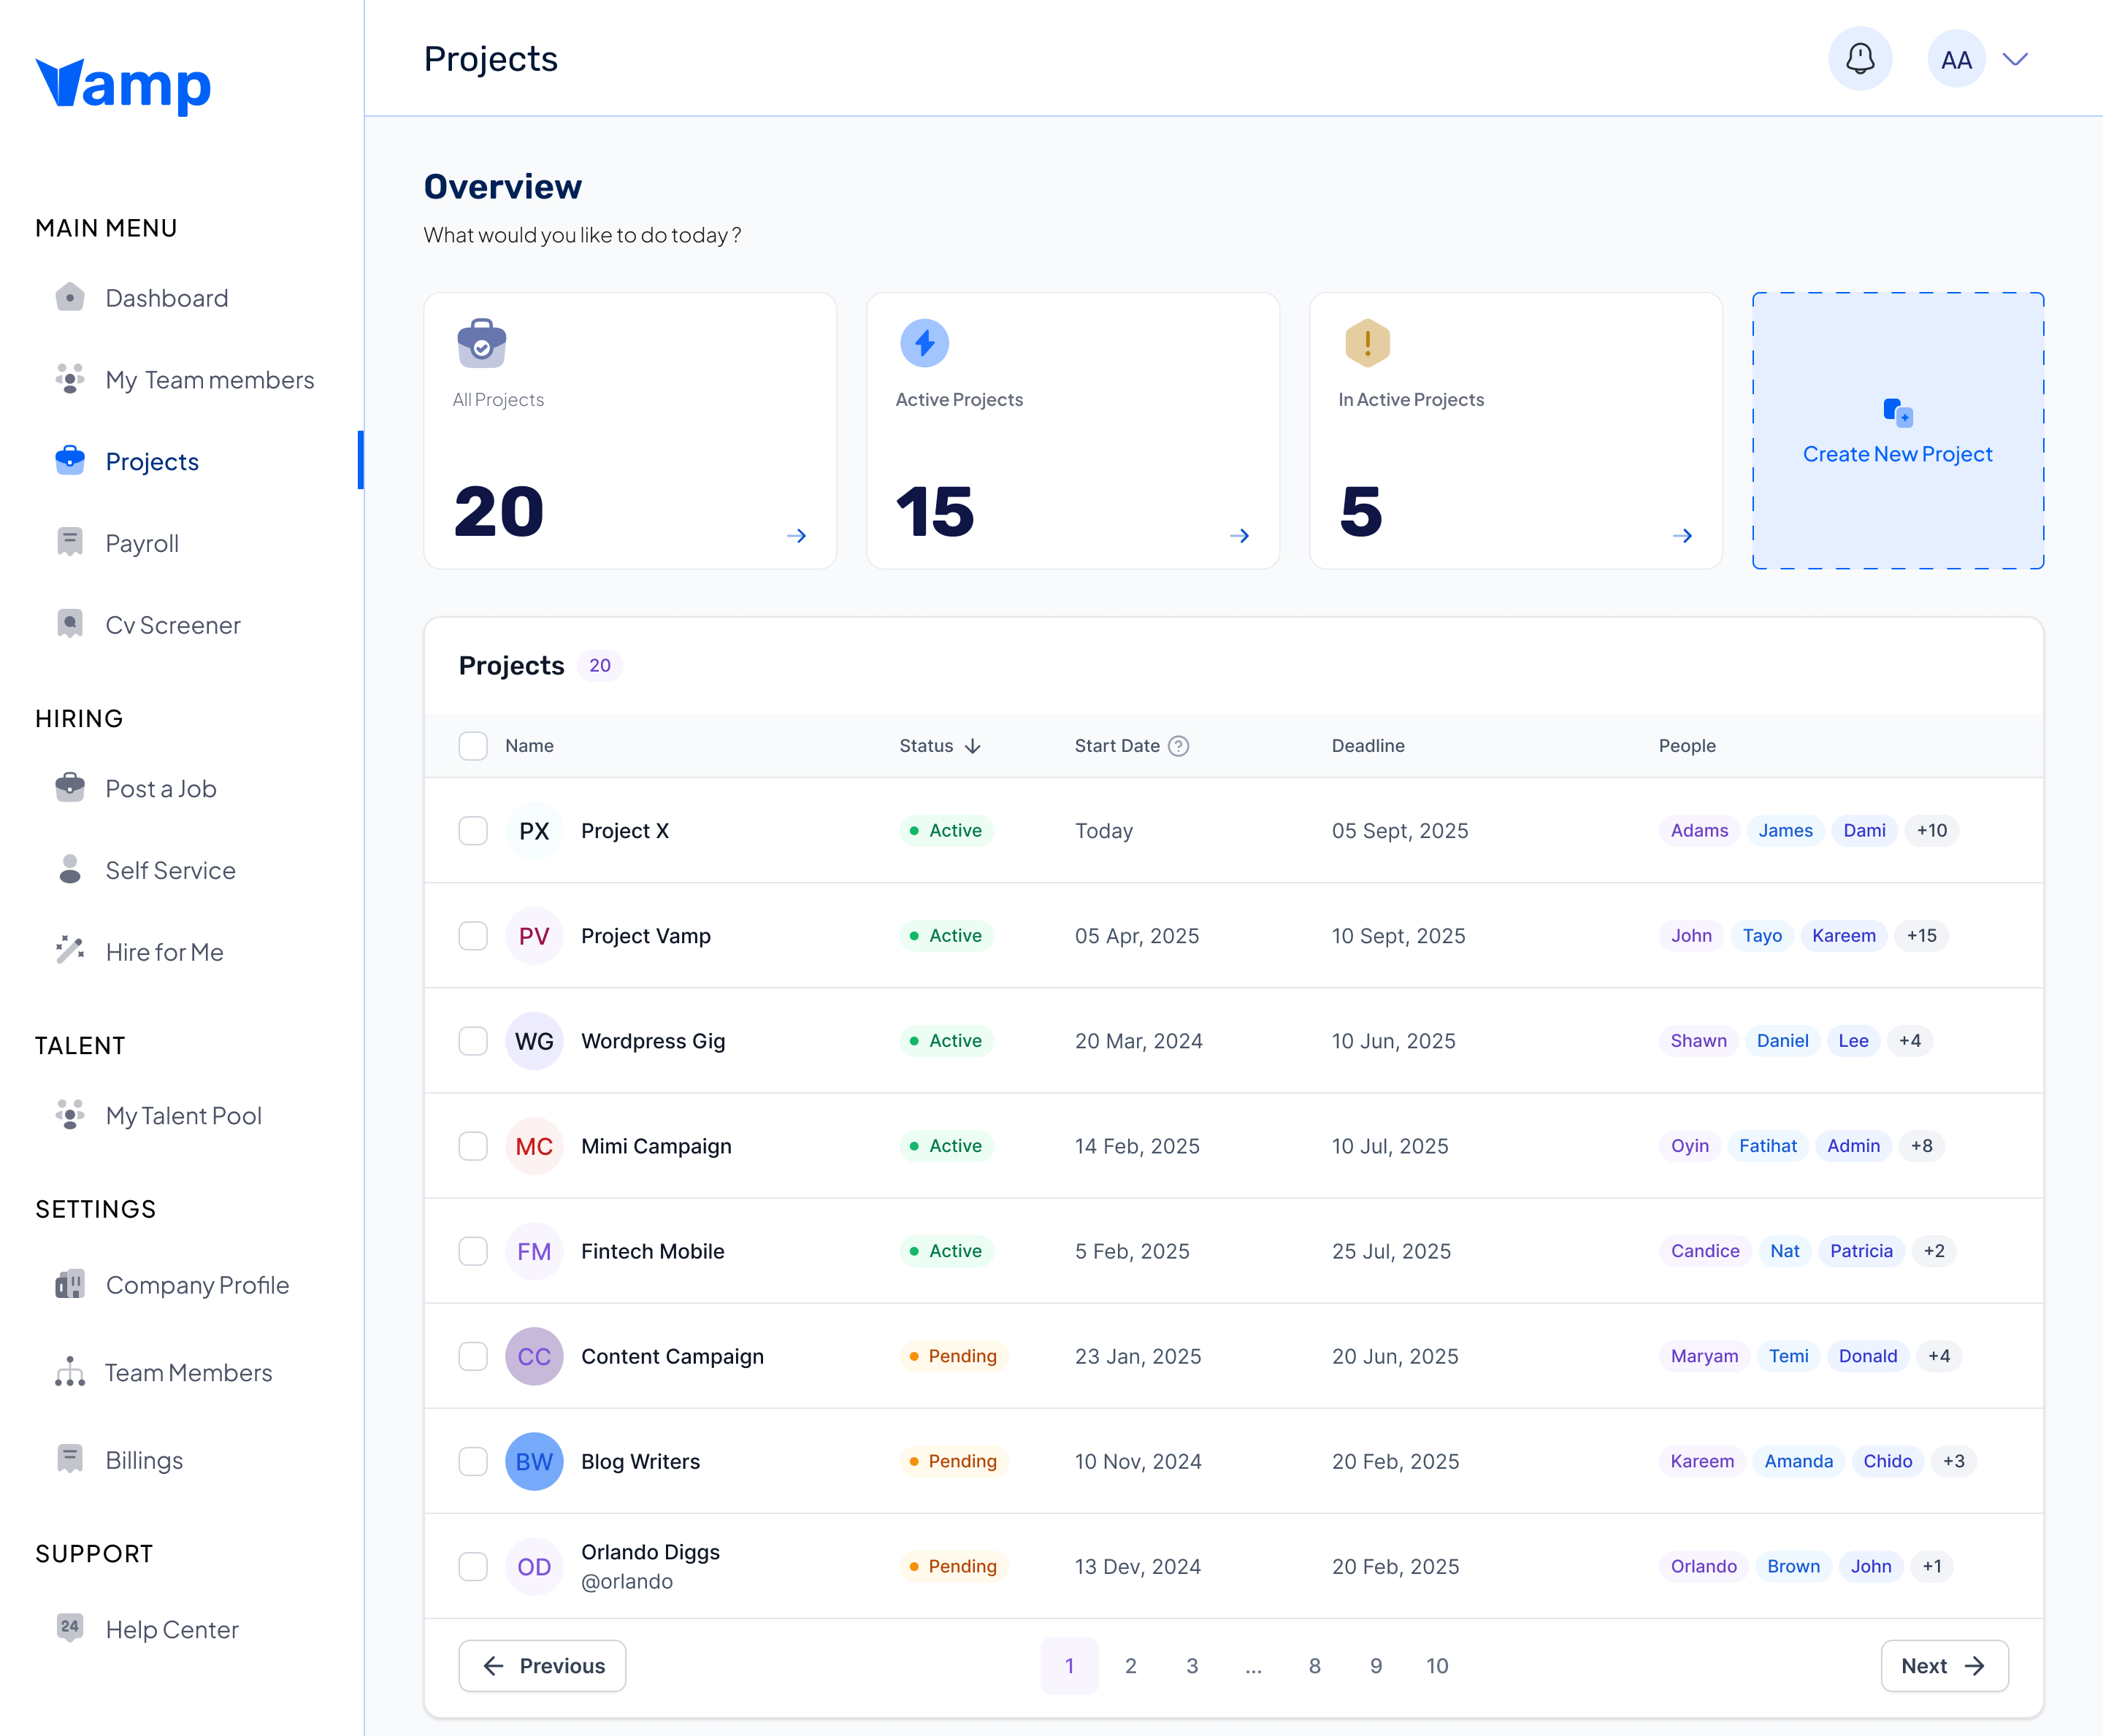The image size is (2103, 1736).
Task: Click the All Projects briefcase card icon
Action: pyautogui.click(x=482, y=343)
